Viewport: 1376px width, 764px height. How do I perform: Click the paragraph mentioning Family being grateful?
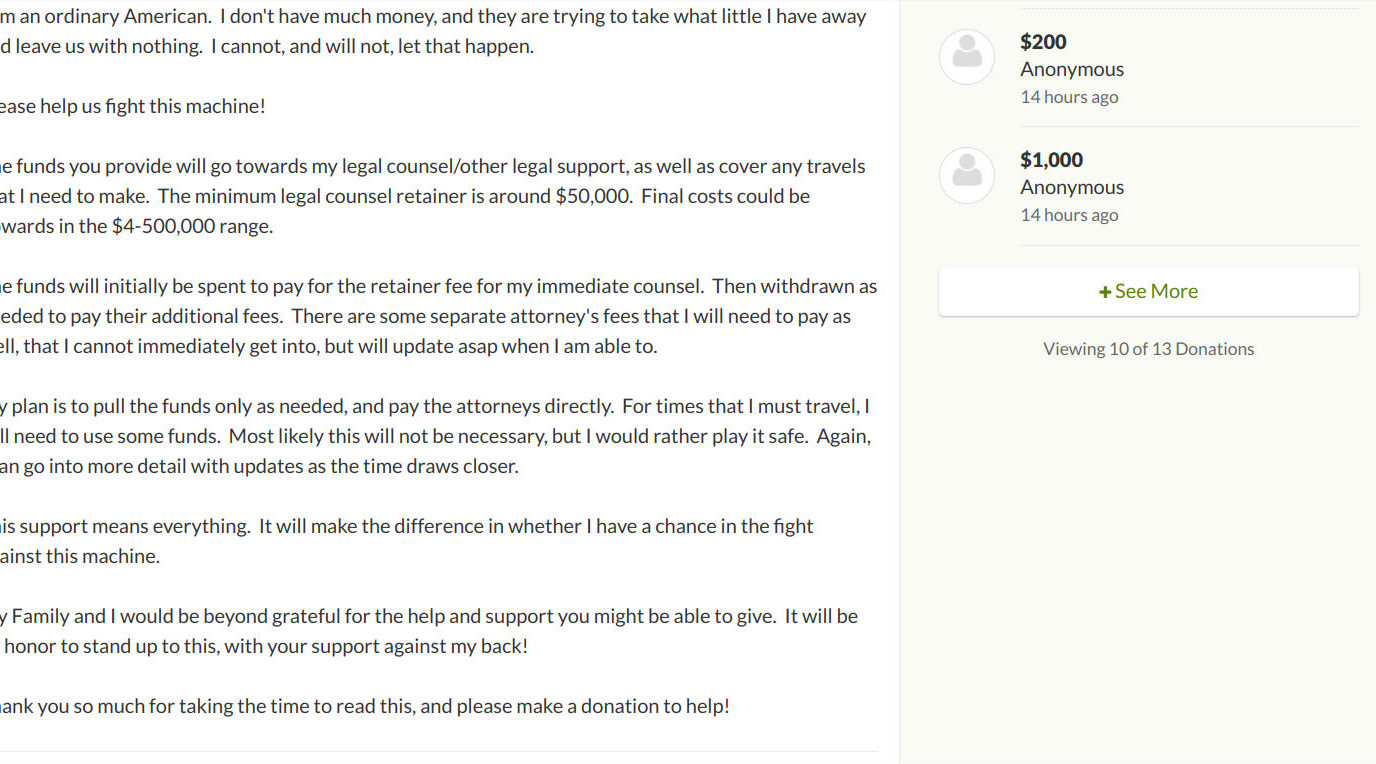tap(429, 631)
